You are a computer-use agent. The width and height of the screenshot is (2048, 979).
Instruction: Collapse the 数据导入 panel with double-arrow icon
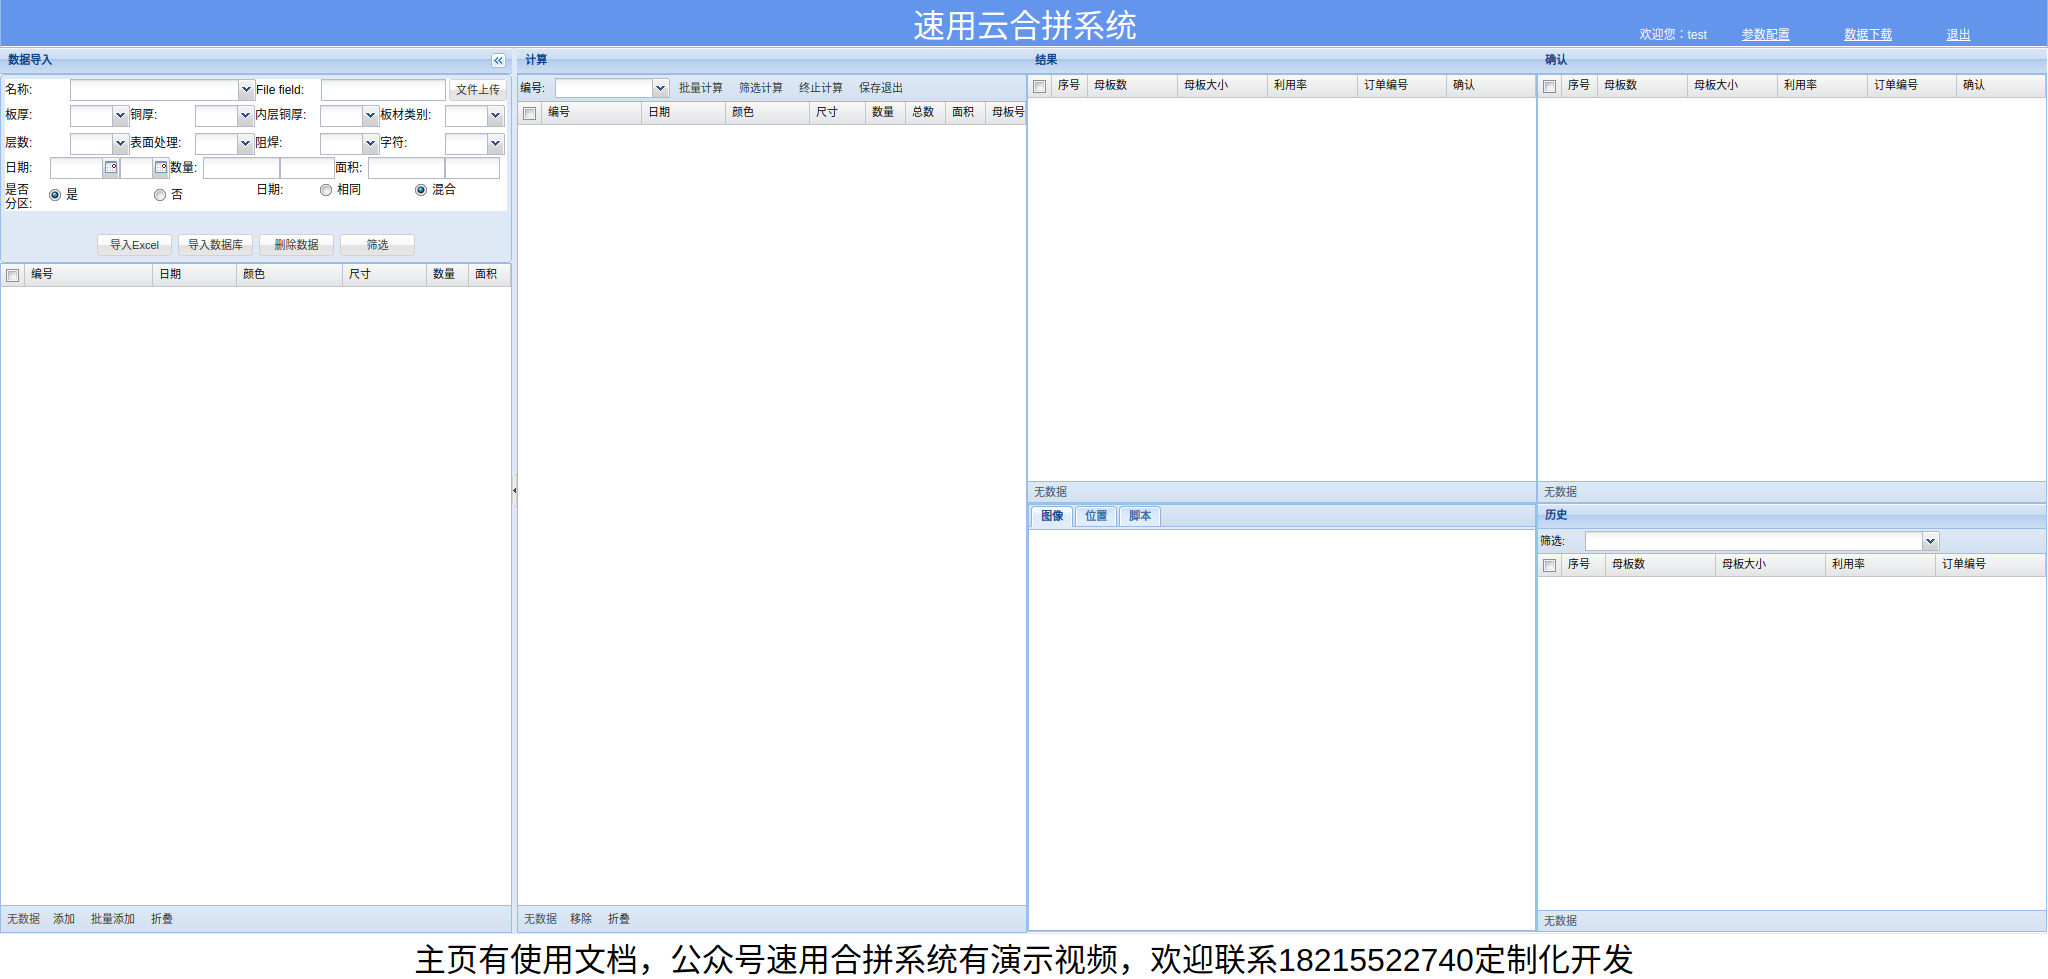tap(498, 61)
